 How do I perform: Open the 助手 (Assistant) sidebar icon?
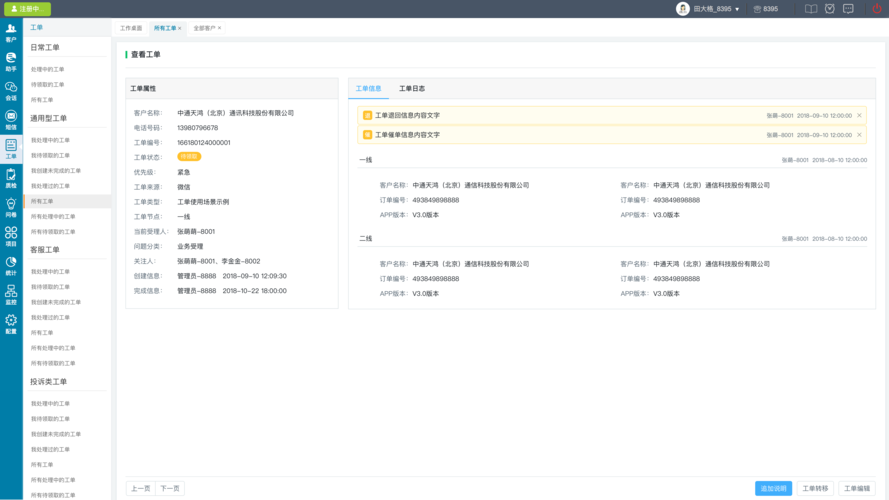(x=11, y=61)
